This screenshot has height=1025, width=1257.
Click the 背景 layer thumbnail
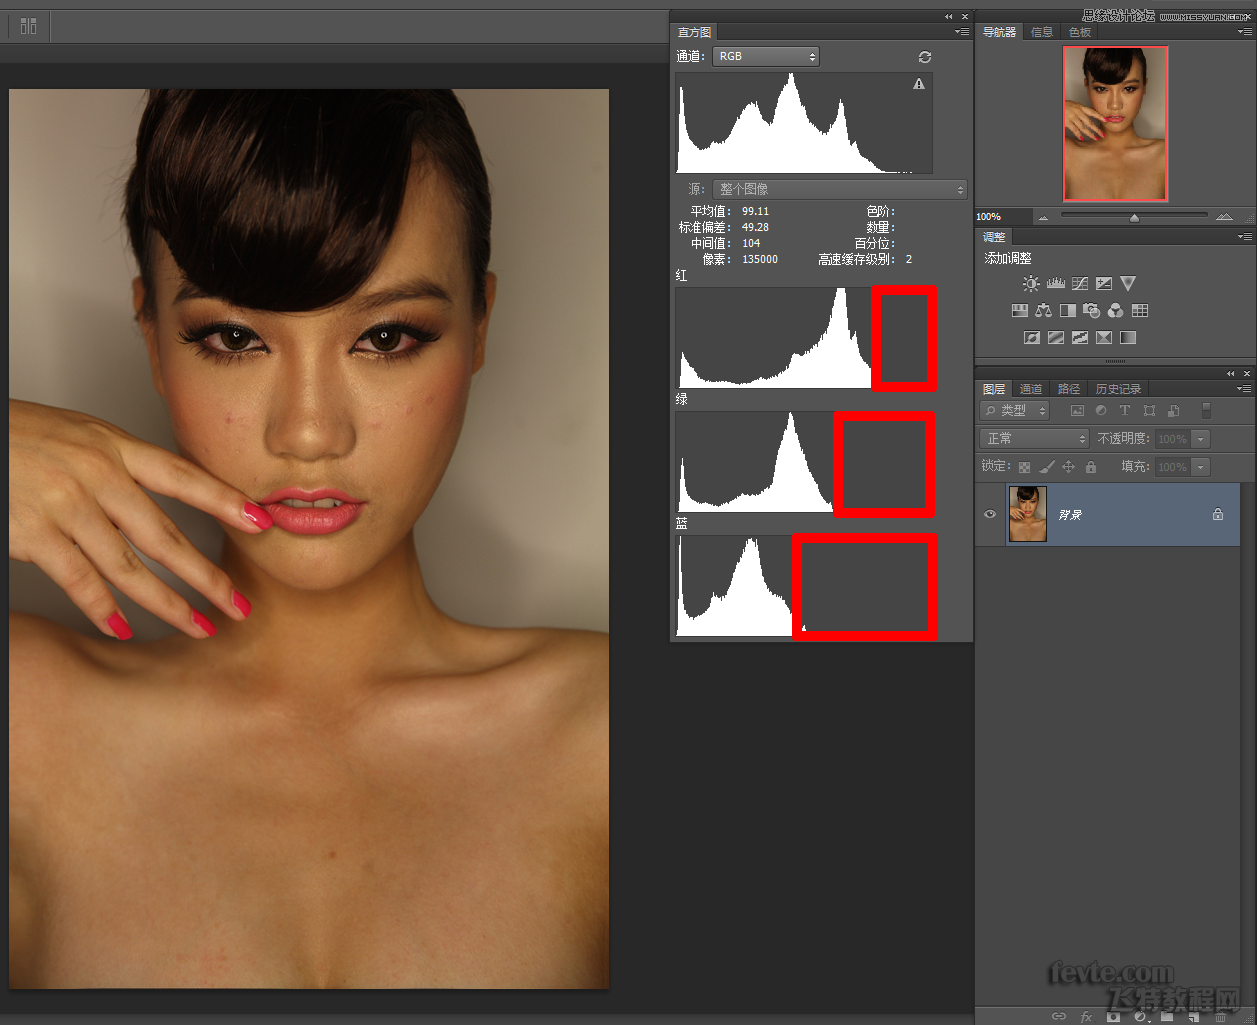pyautogui.click(x=1027, y=514)
